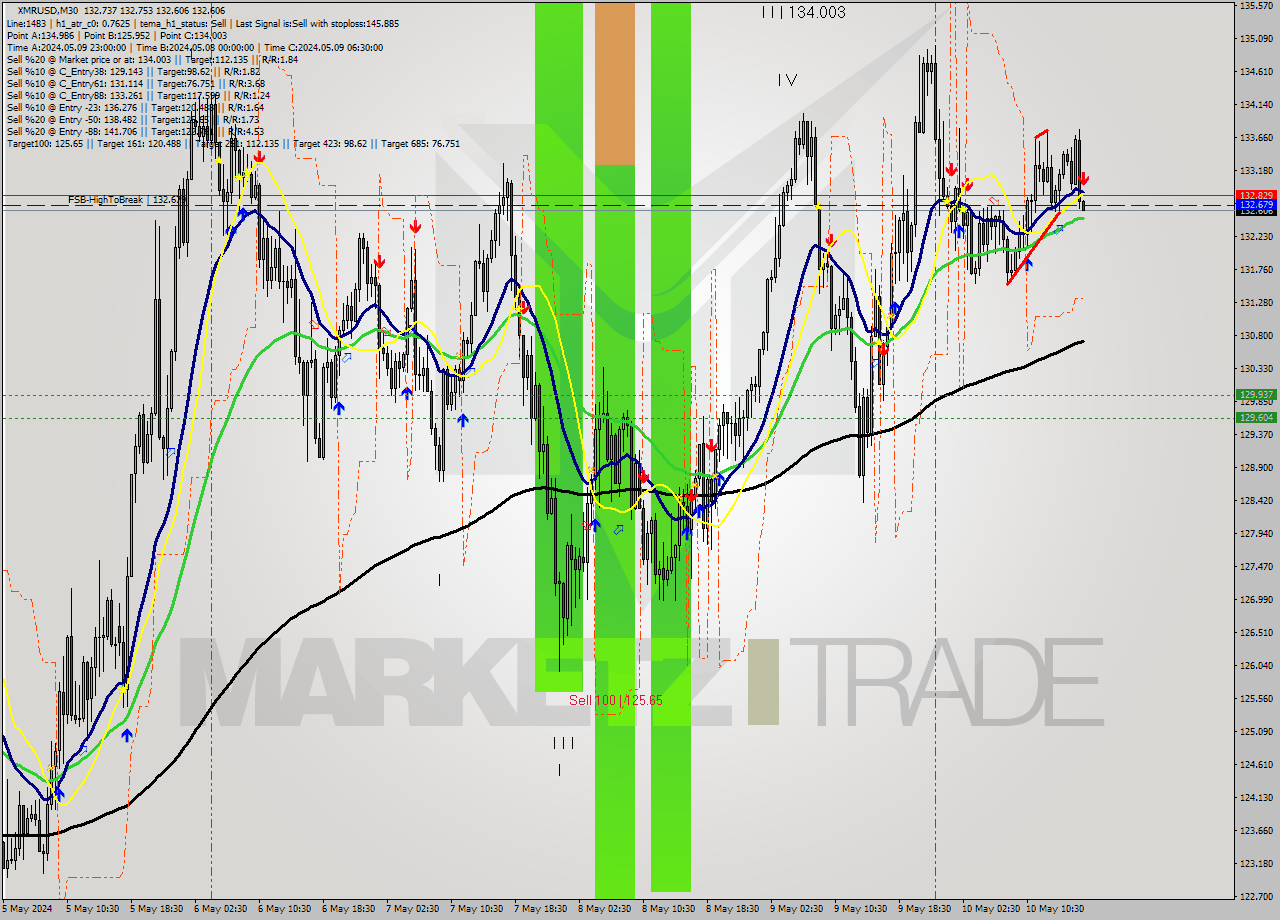Click the '9 May 02:30' time axis label
The height and width of the screenshot is (920, 1280).
point(796,909)
